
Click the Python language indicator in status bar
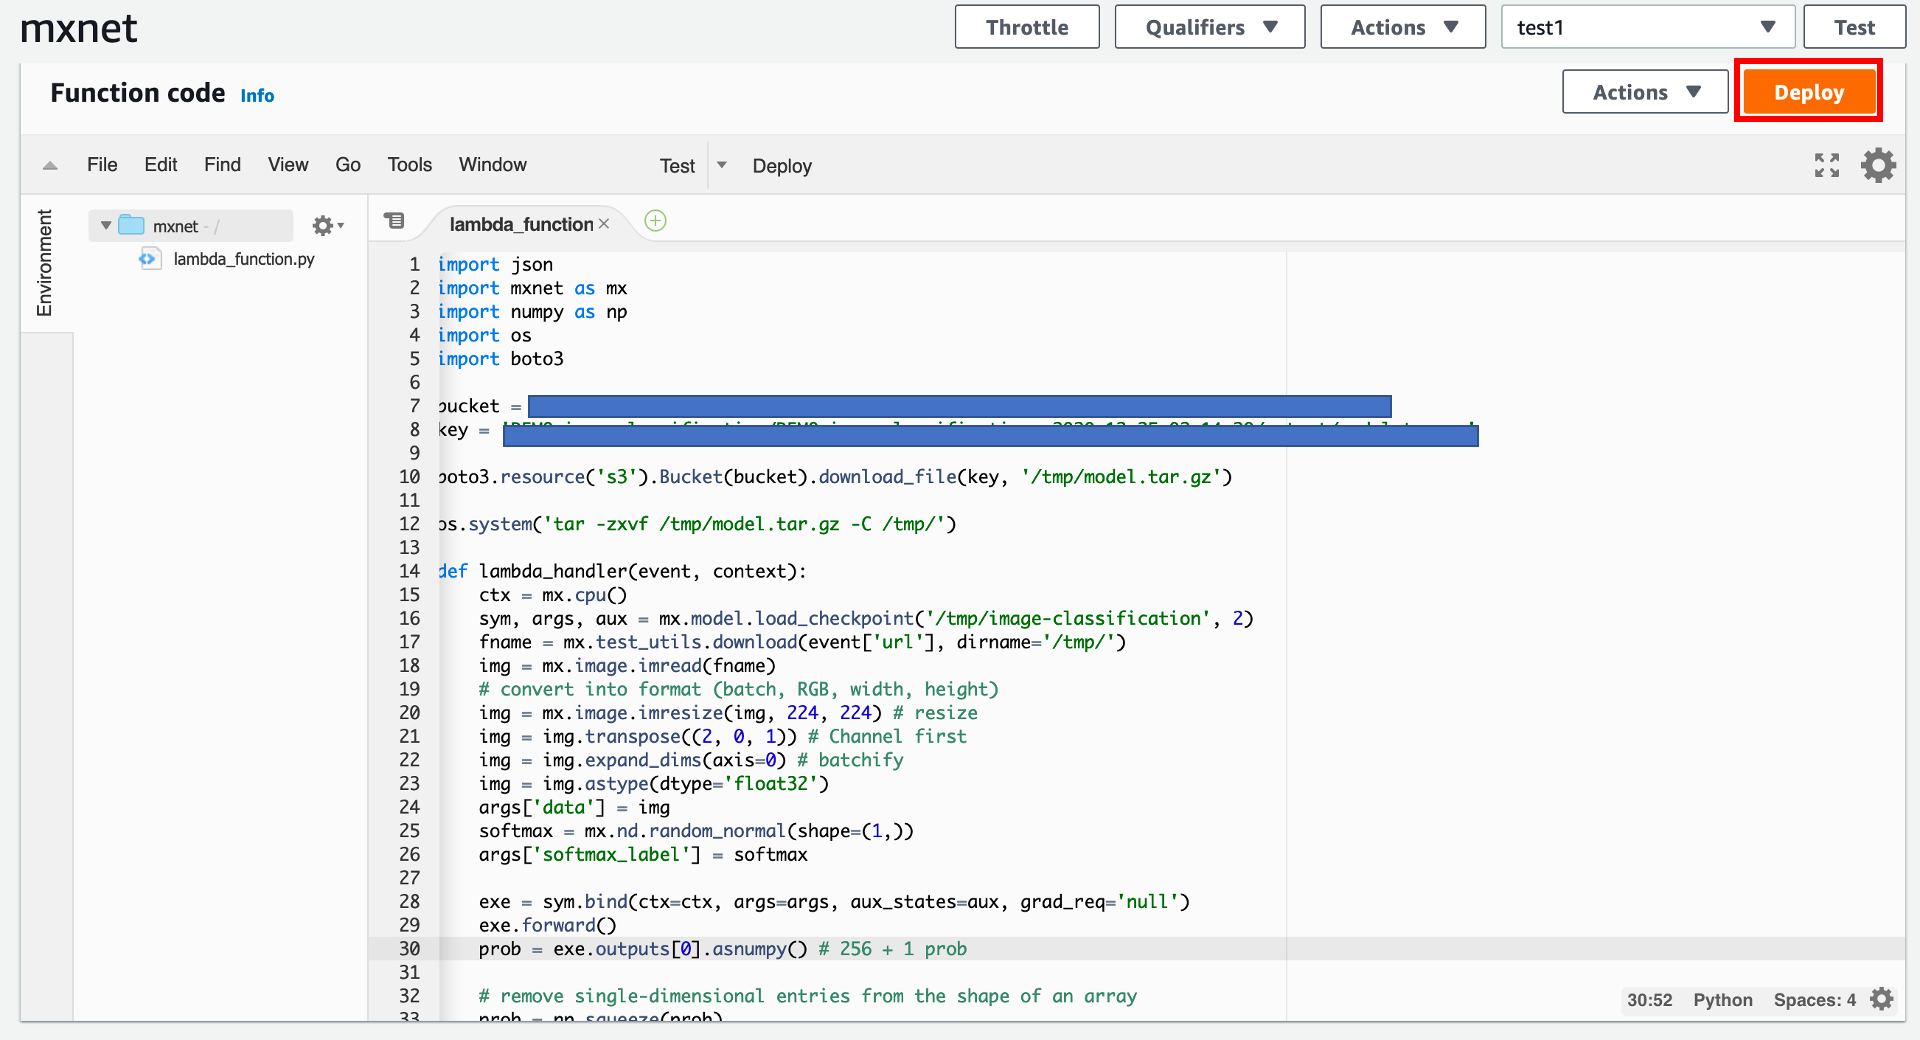point(1722,1000)
